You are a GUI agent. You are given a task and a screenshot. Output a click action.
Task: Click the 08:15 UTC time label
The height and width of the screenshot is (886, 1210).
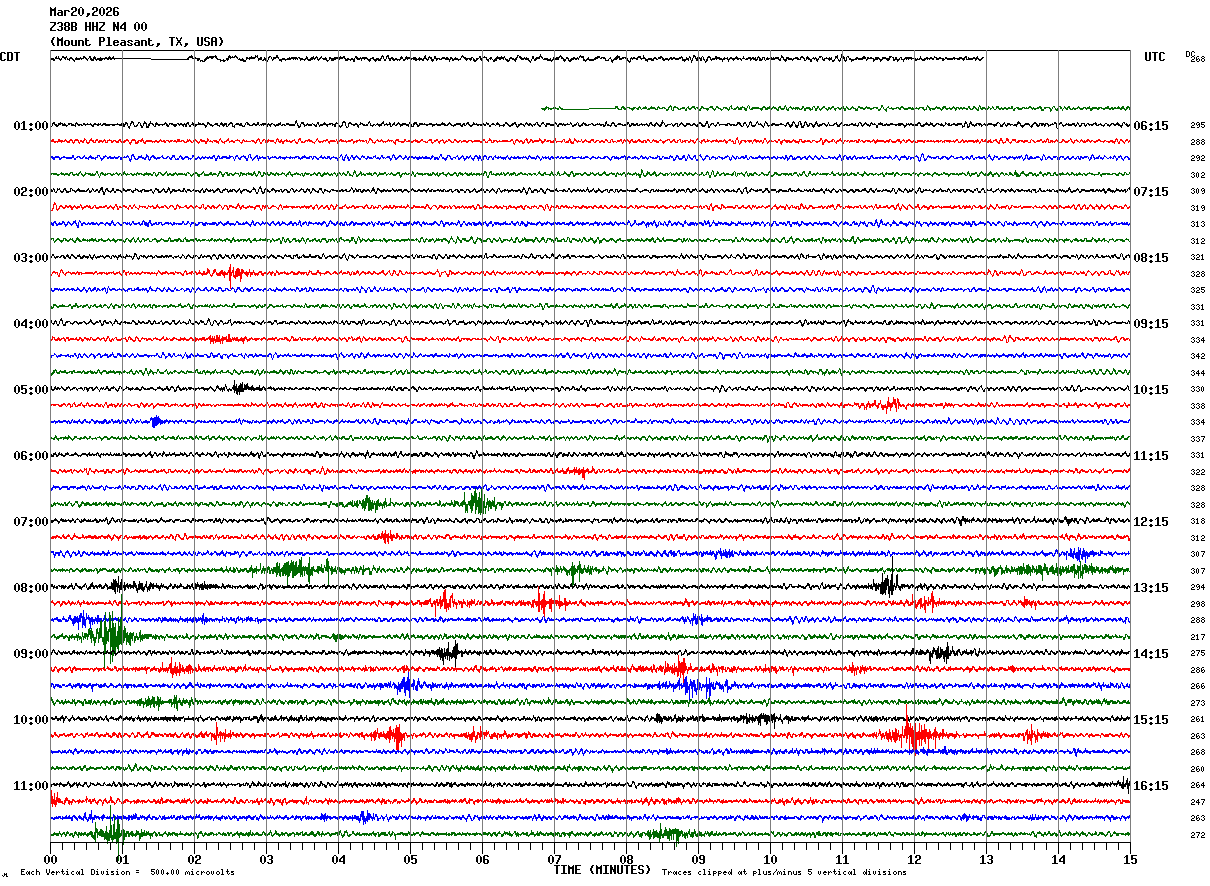pyautogui.click(x=1151, y=258)
